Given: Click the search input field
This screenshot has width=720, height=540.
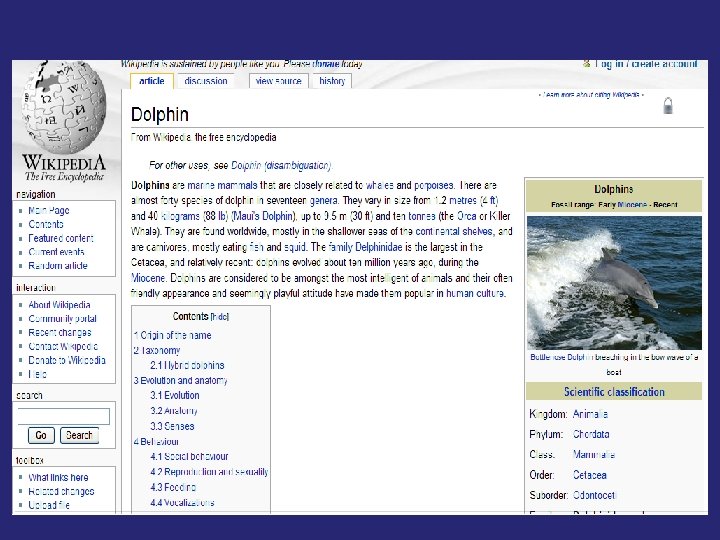Looking at the screenshot, I should point(63,416).
